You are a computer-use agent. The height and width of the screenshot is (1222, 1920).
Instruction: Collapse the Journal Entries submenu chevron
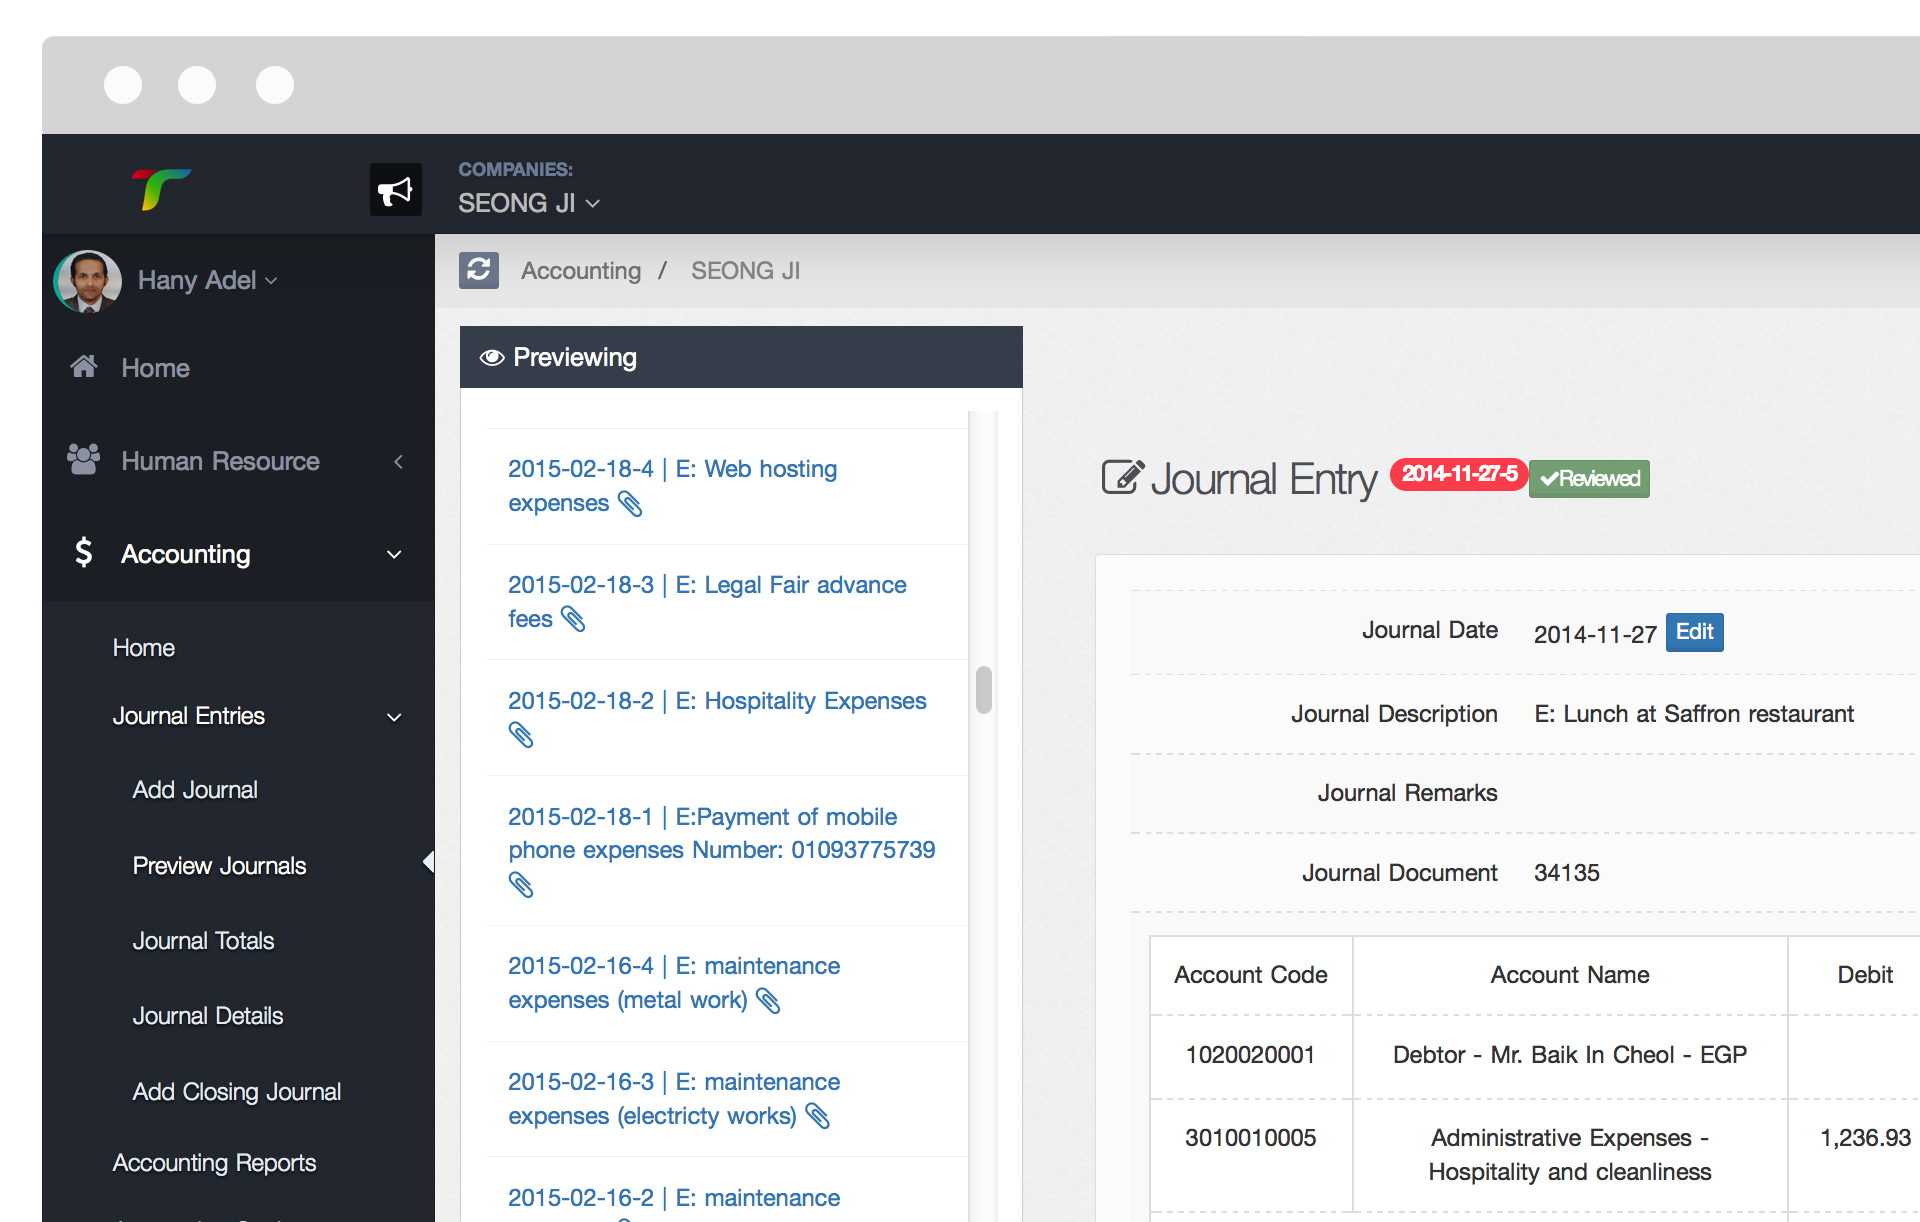[394, 717]
